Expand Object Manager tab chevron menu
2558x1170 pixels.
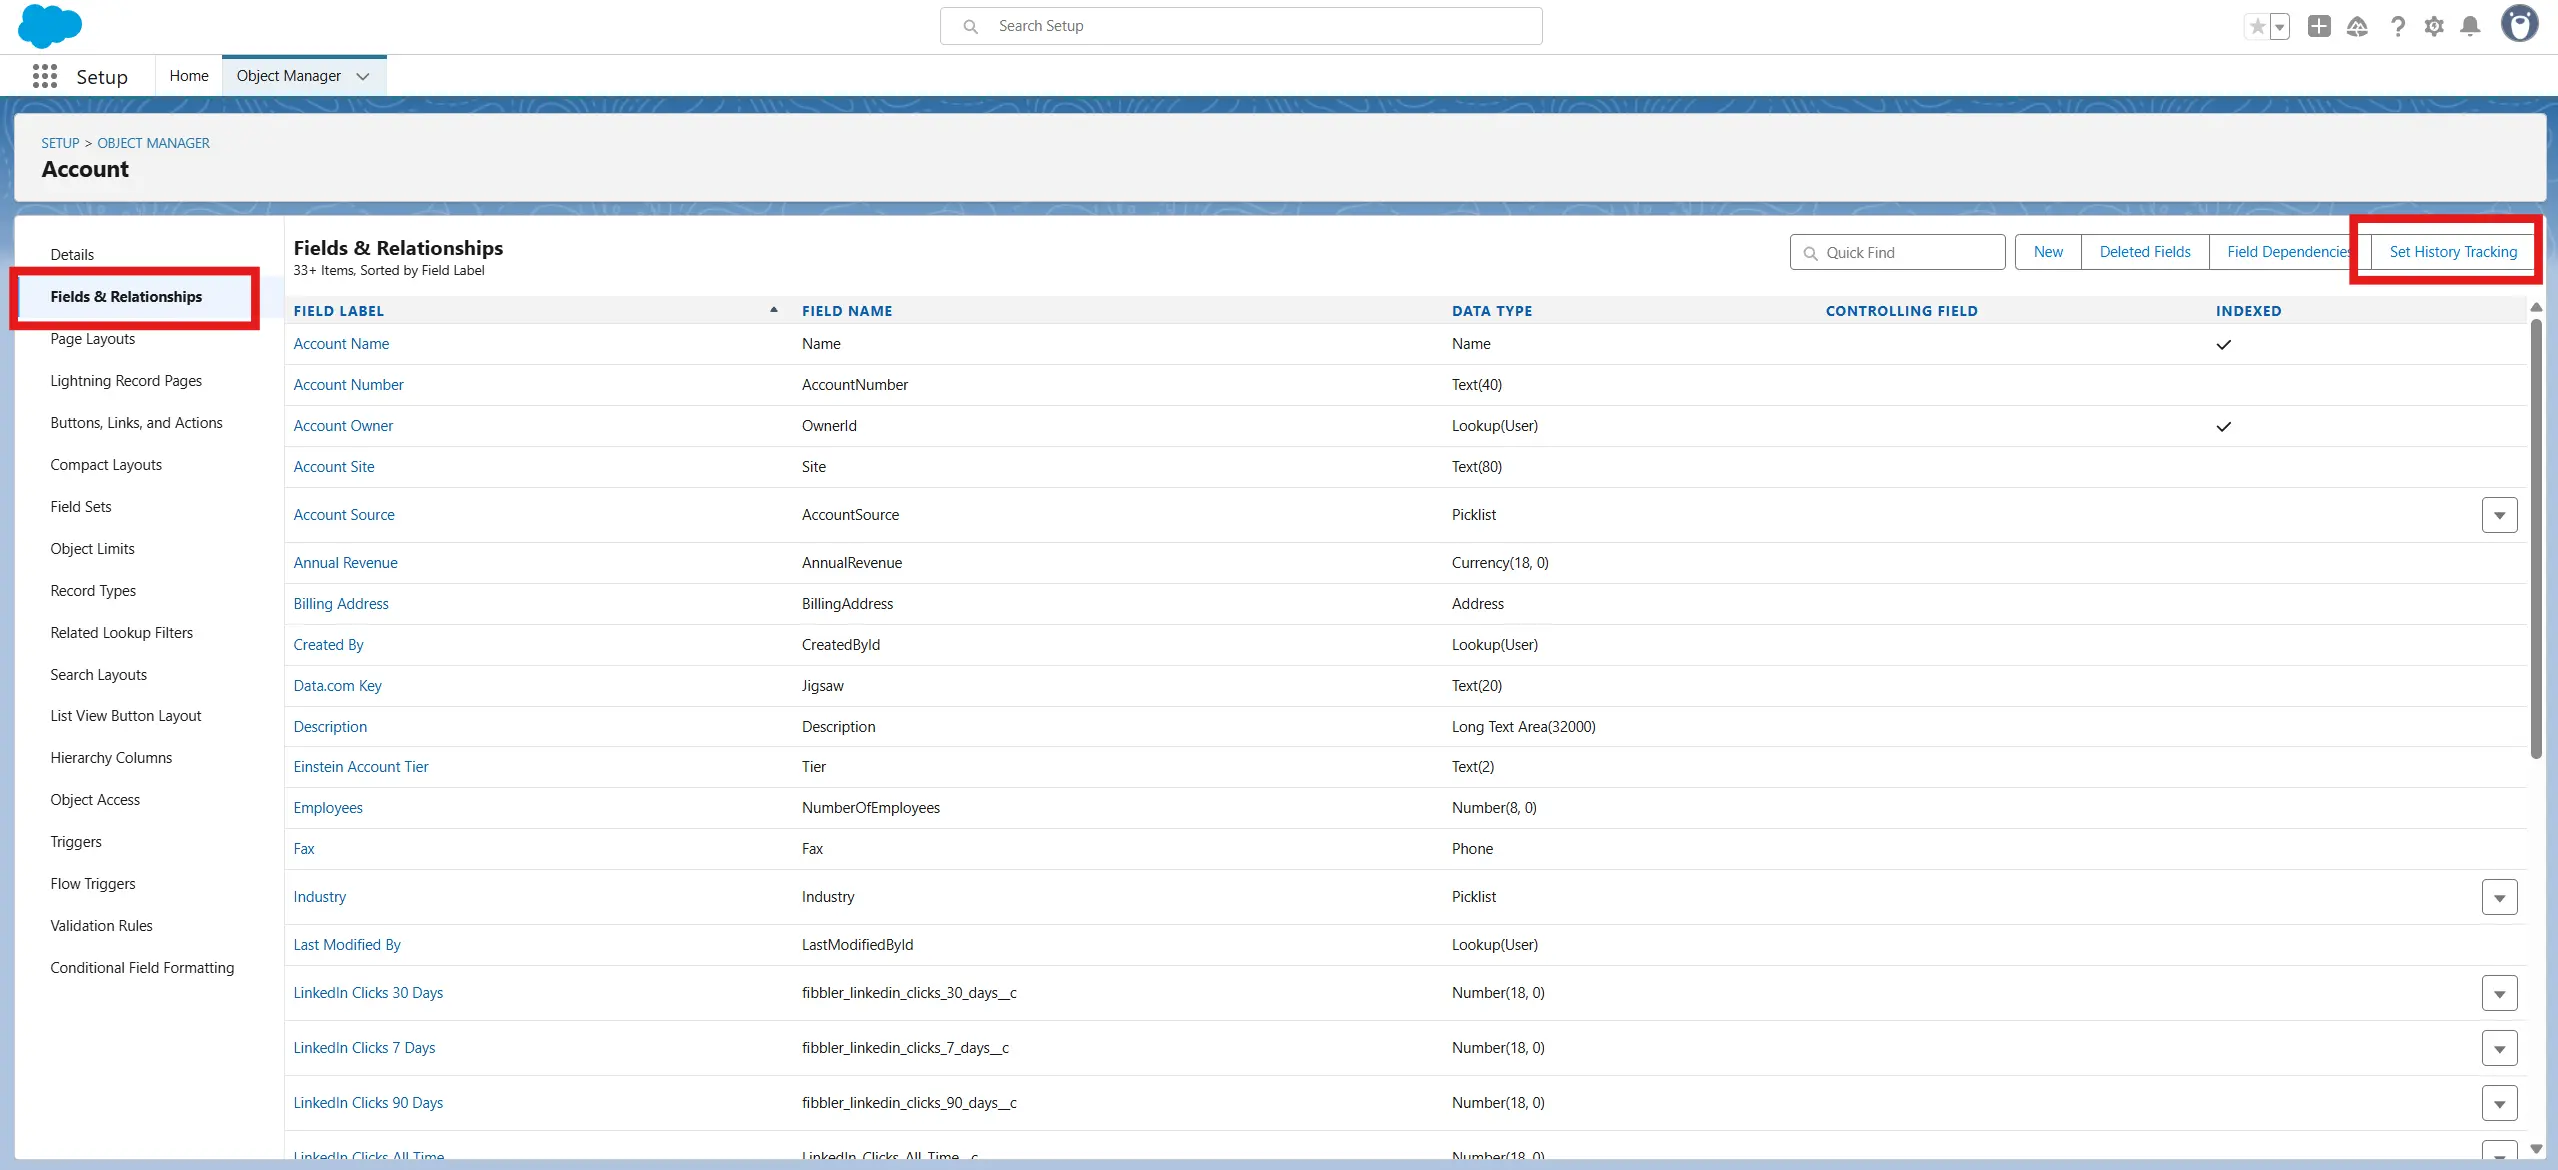[x=363, y=77]
